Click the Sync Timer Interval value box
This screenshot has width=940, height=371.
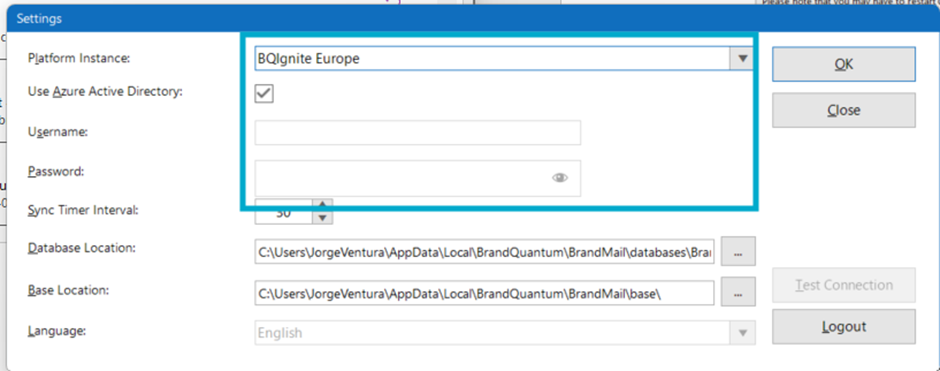coord(284,212)
